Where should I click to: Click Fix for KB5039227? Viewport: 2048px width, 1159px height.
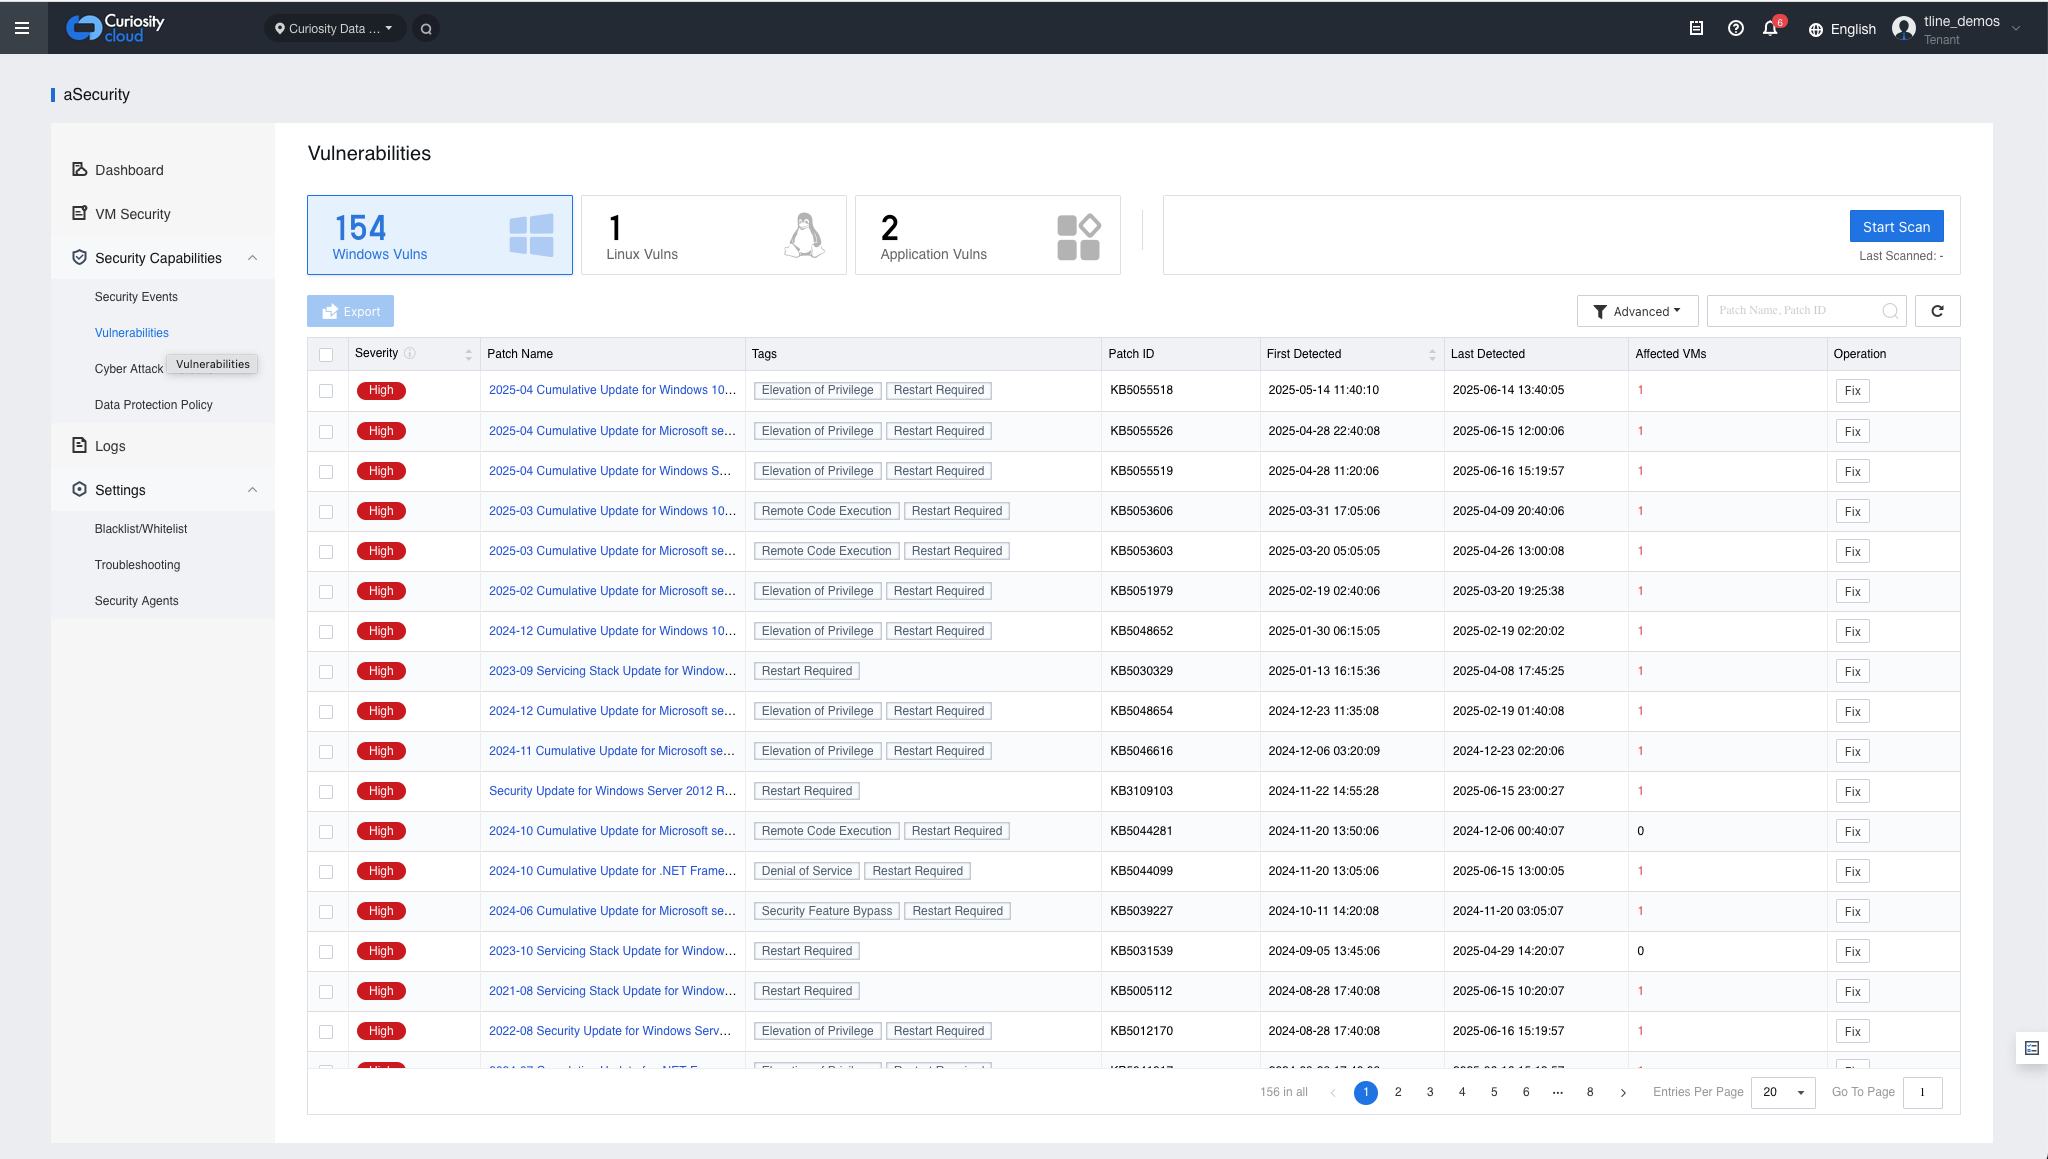(x=1852, y=911)
